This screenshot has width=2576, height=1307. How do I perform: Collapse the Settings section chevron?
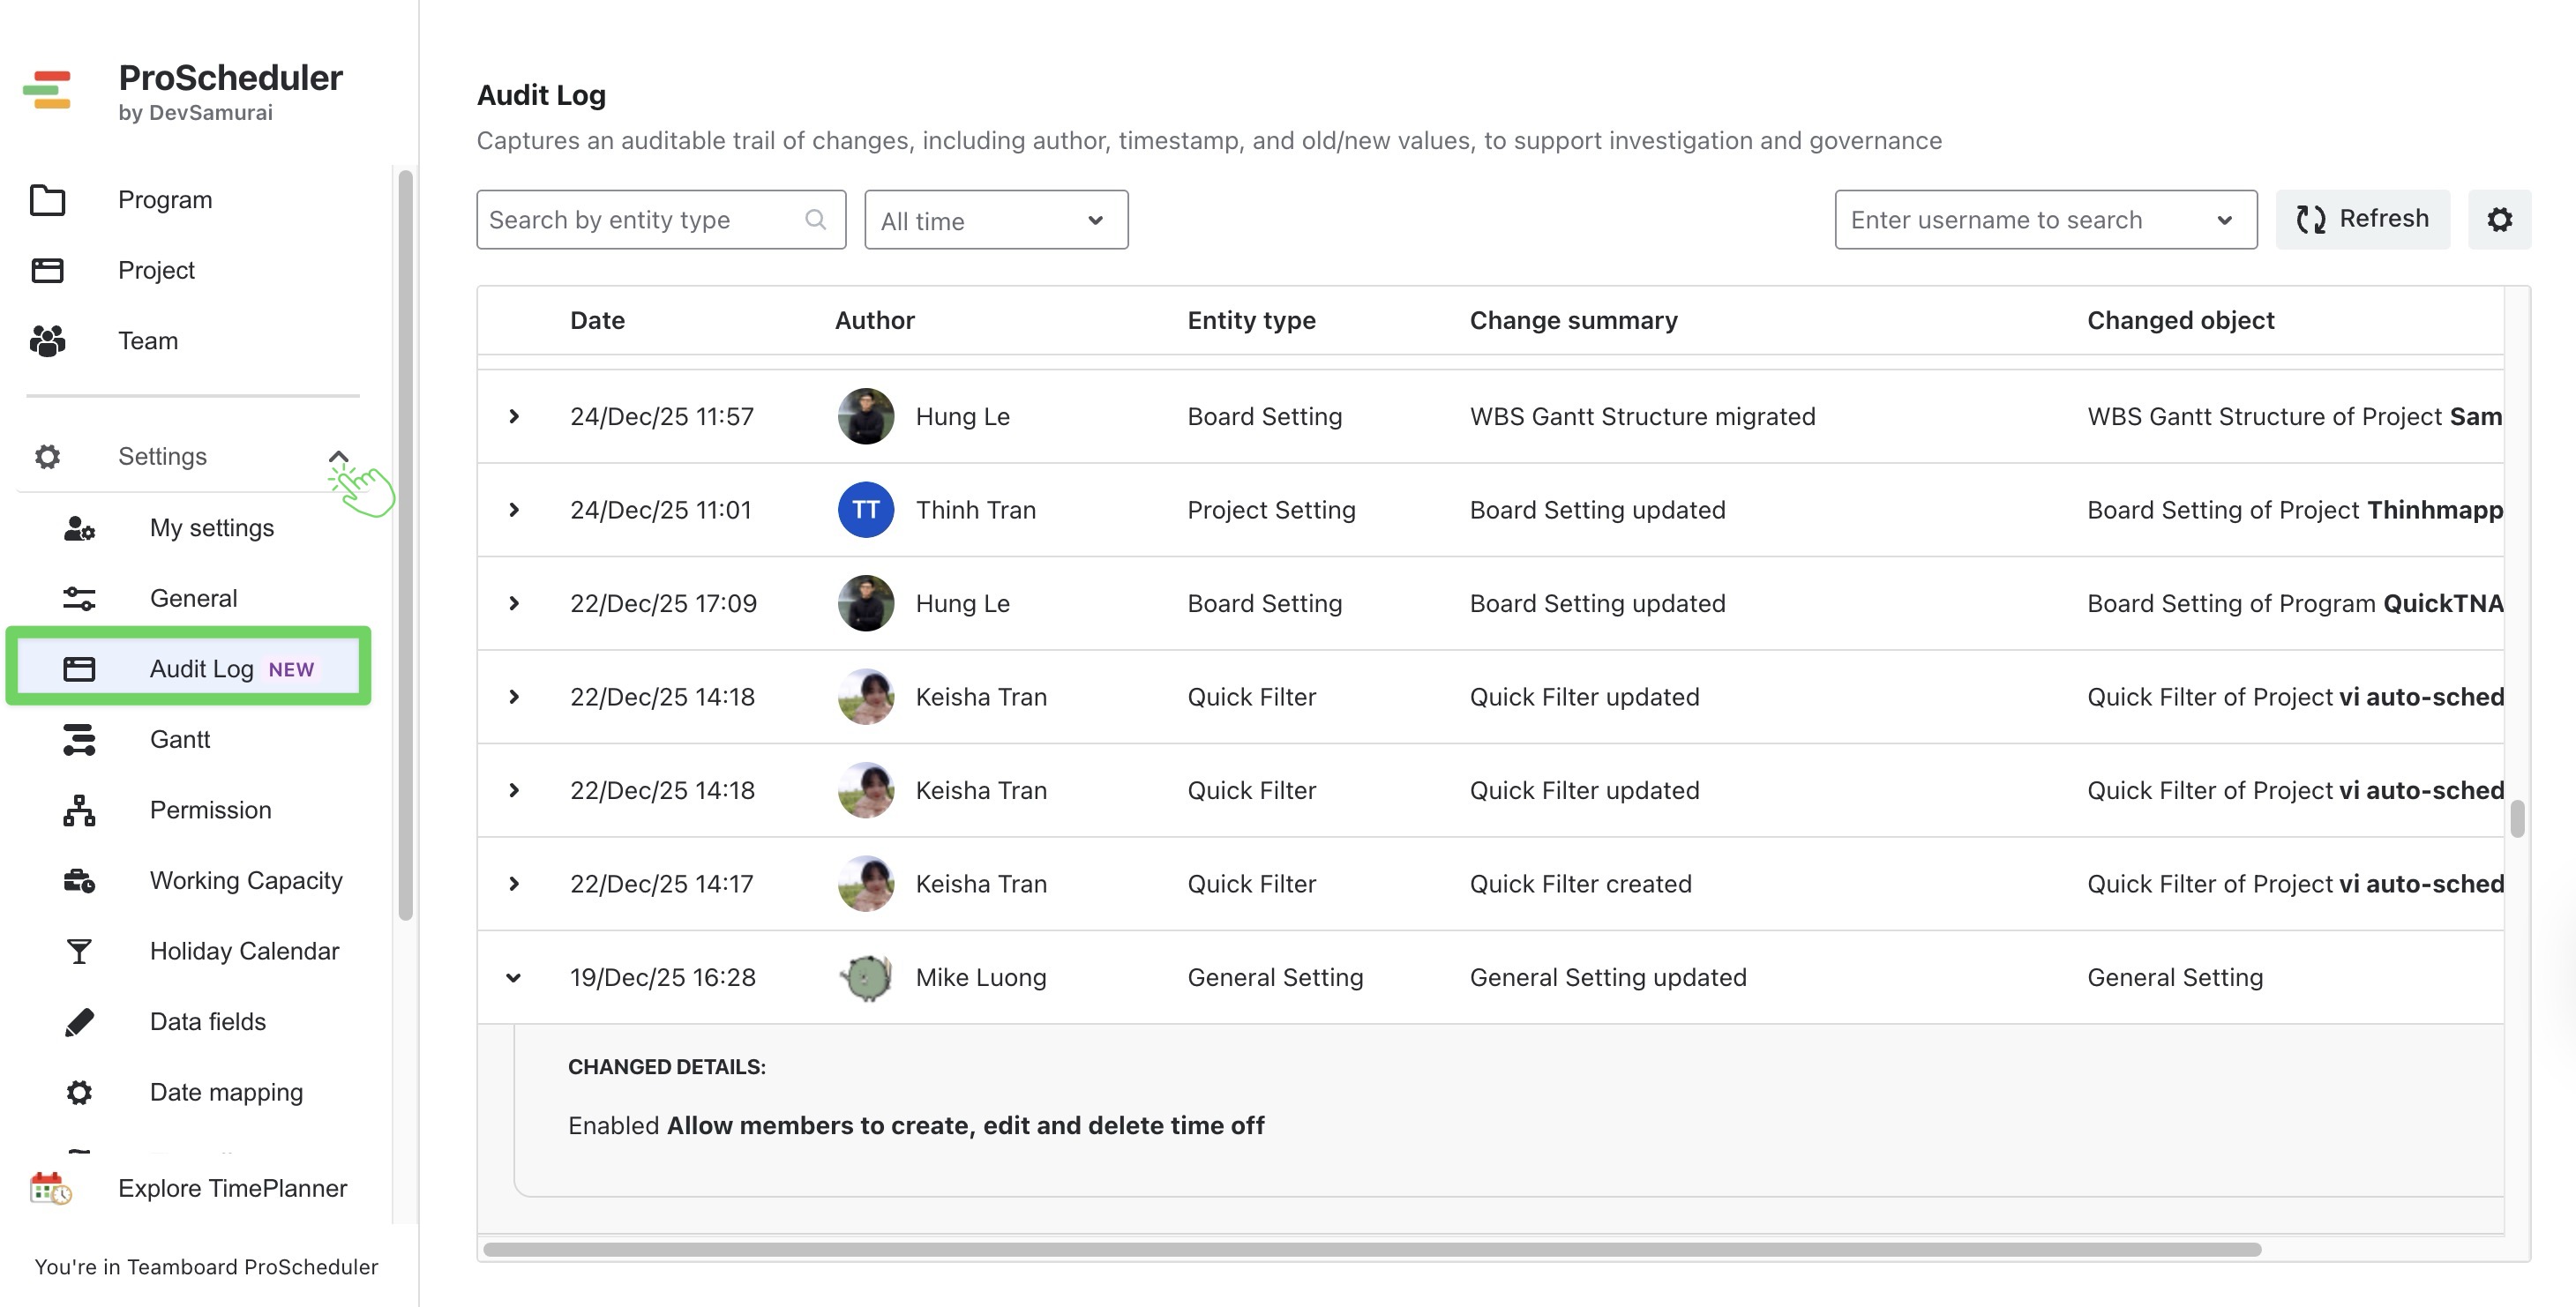(339, 456)
